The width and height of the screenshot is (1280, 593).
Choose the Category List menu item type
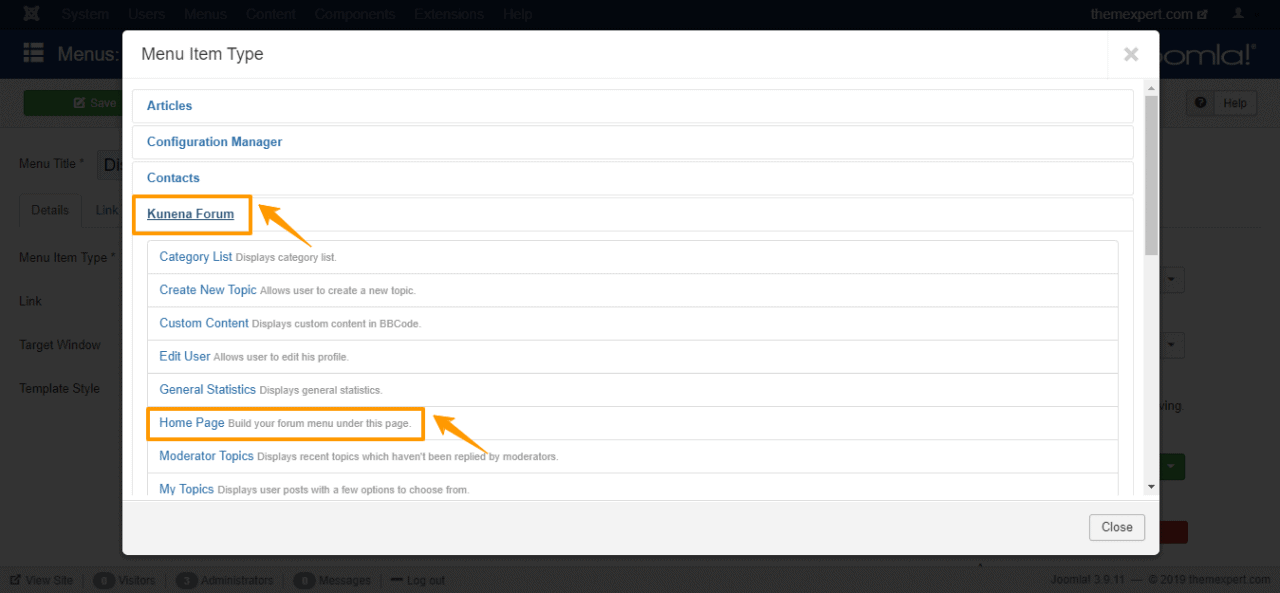[x=196, y=257]
